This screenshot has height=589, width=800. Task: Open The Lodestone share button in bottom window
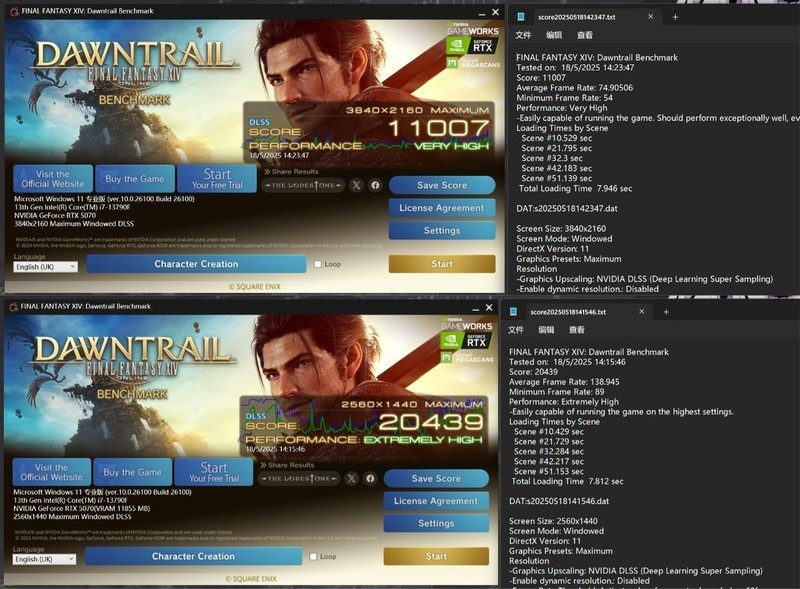298,478
